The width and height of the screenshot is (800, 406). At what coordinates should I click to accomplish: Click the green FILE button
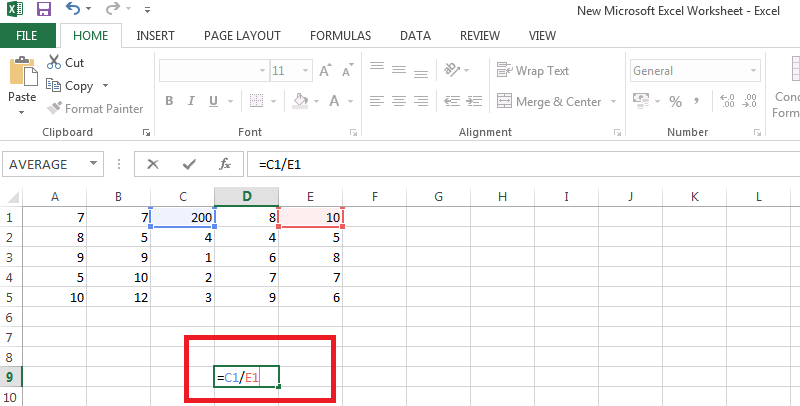(x=27, y=35)
